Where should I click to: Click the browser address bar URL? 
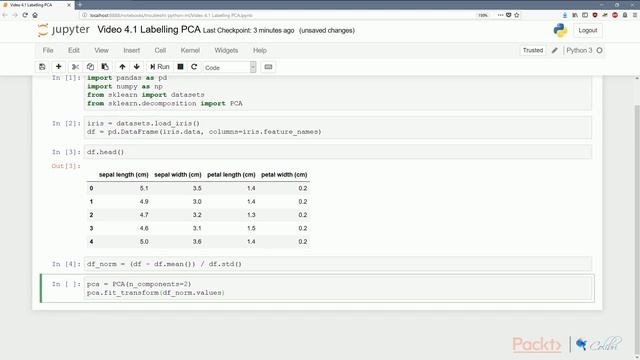click(x=171, y=15)
